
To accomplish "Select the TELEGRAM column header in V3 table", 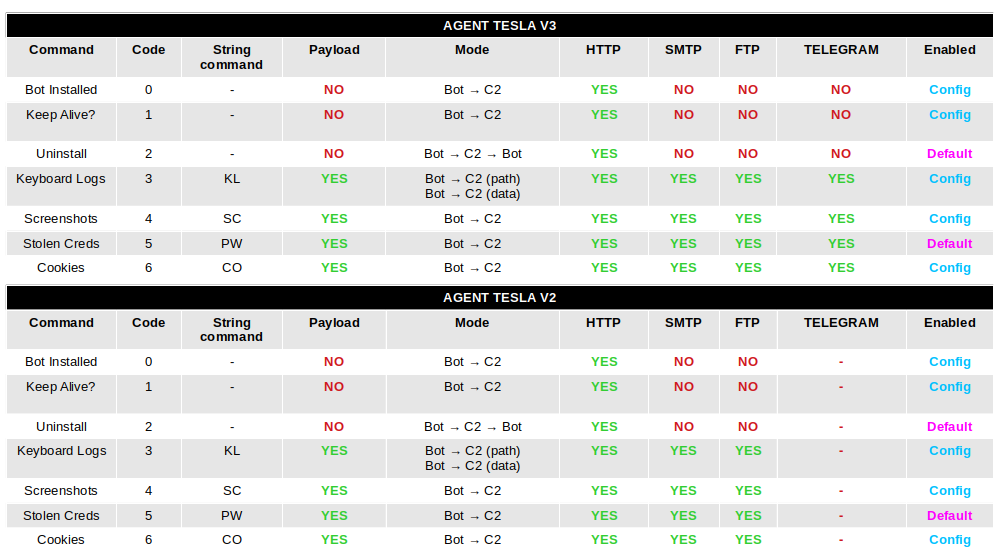I will 841,50.
